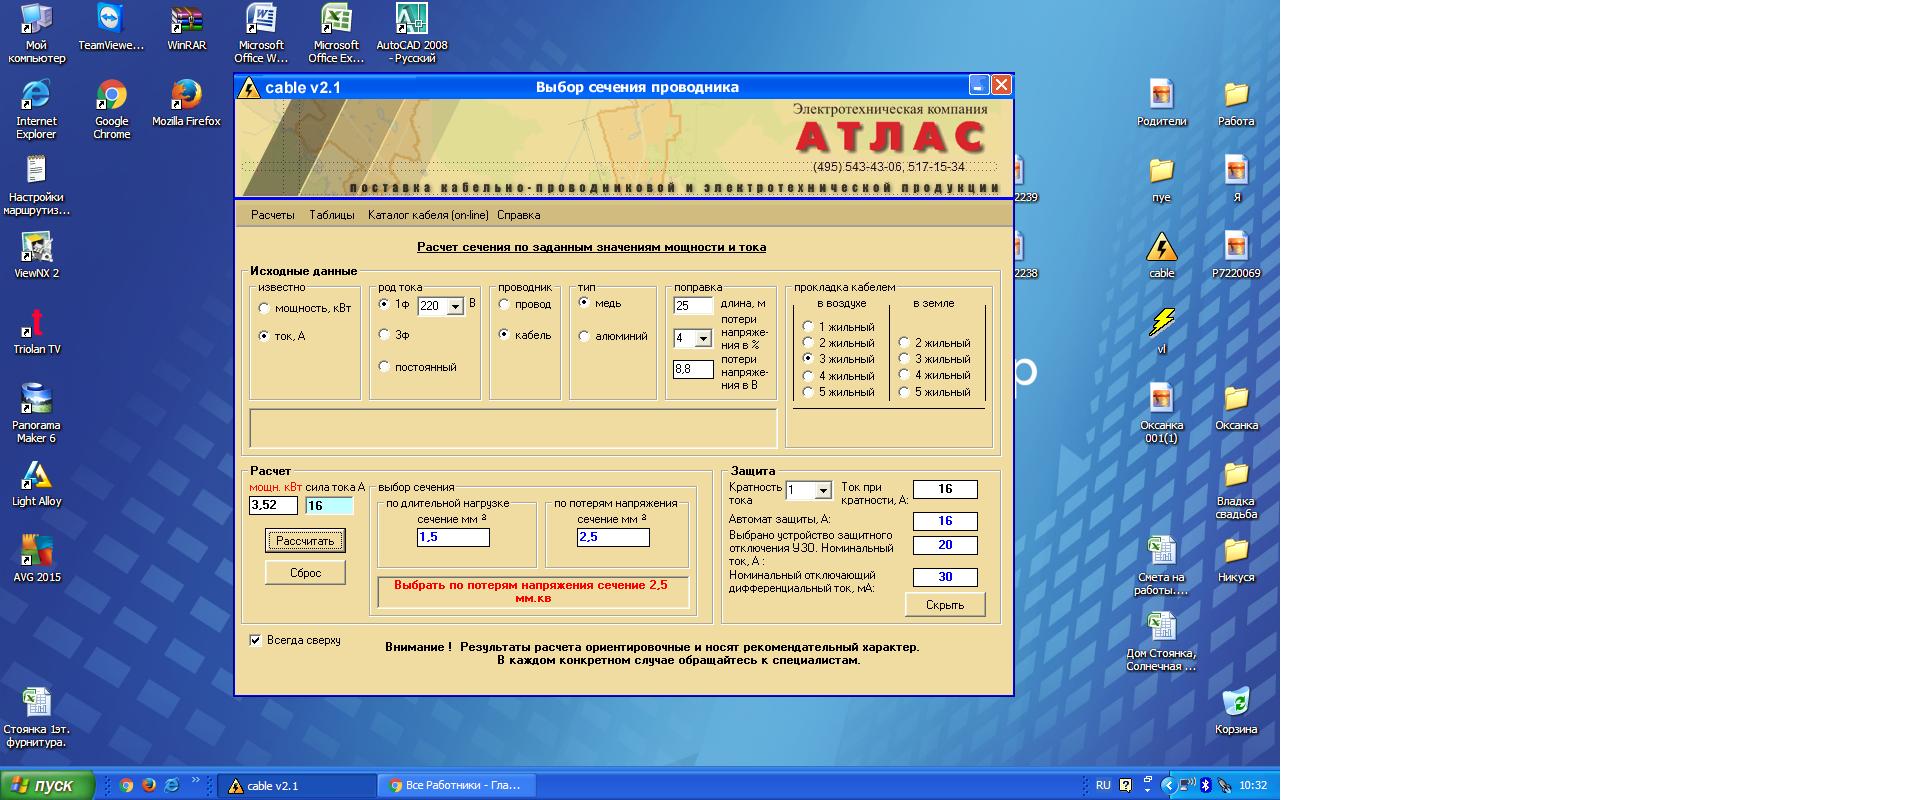
Task: Open the 220 В voltage dropdown
Action: pos(455,306)
